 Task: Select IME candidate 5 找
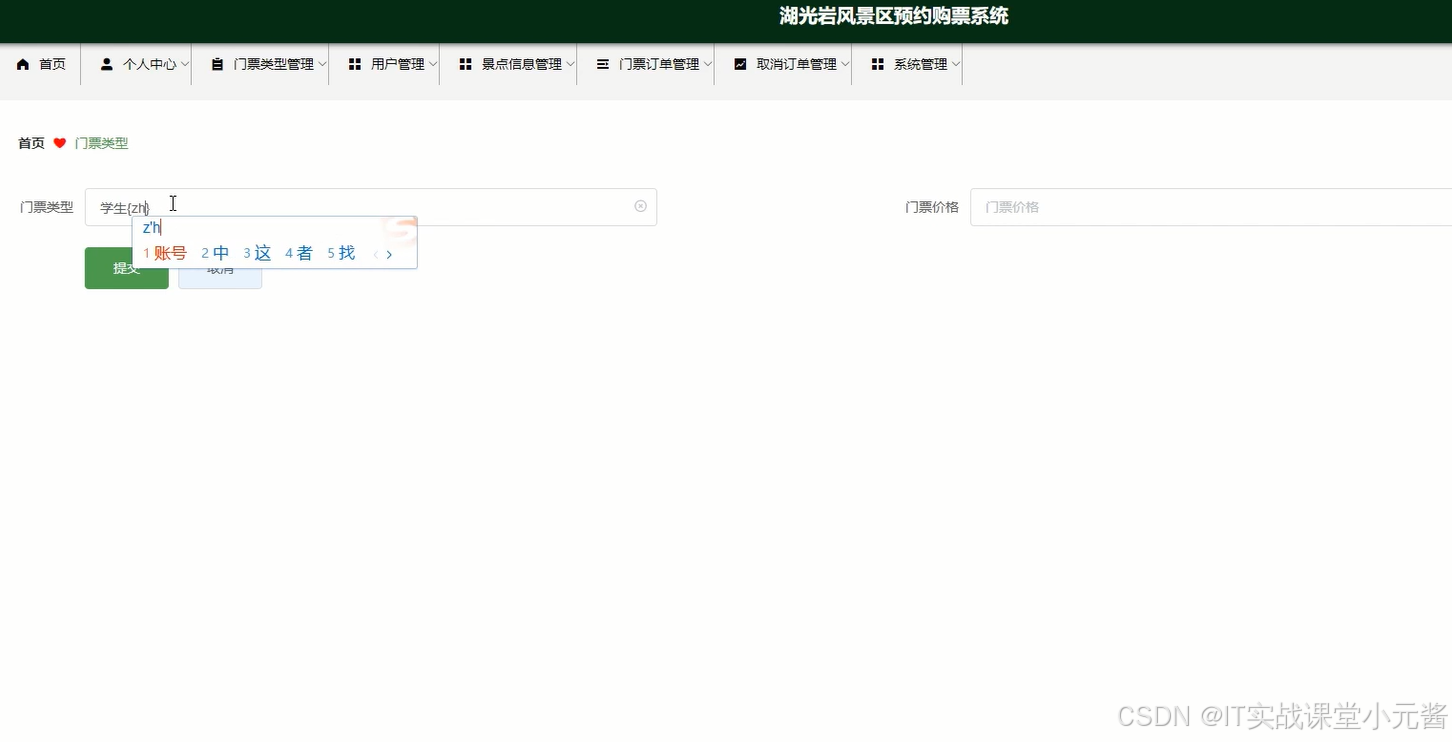pos(341,253)
